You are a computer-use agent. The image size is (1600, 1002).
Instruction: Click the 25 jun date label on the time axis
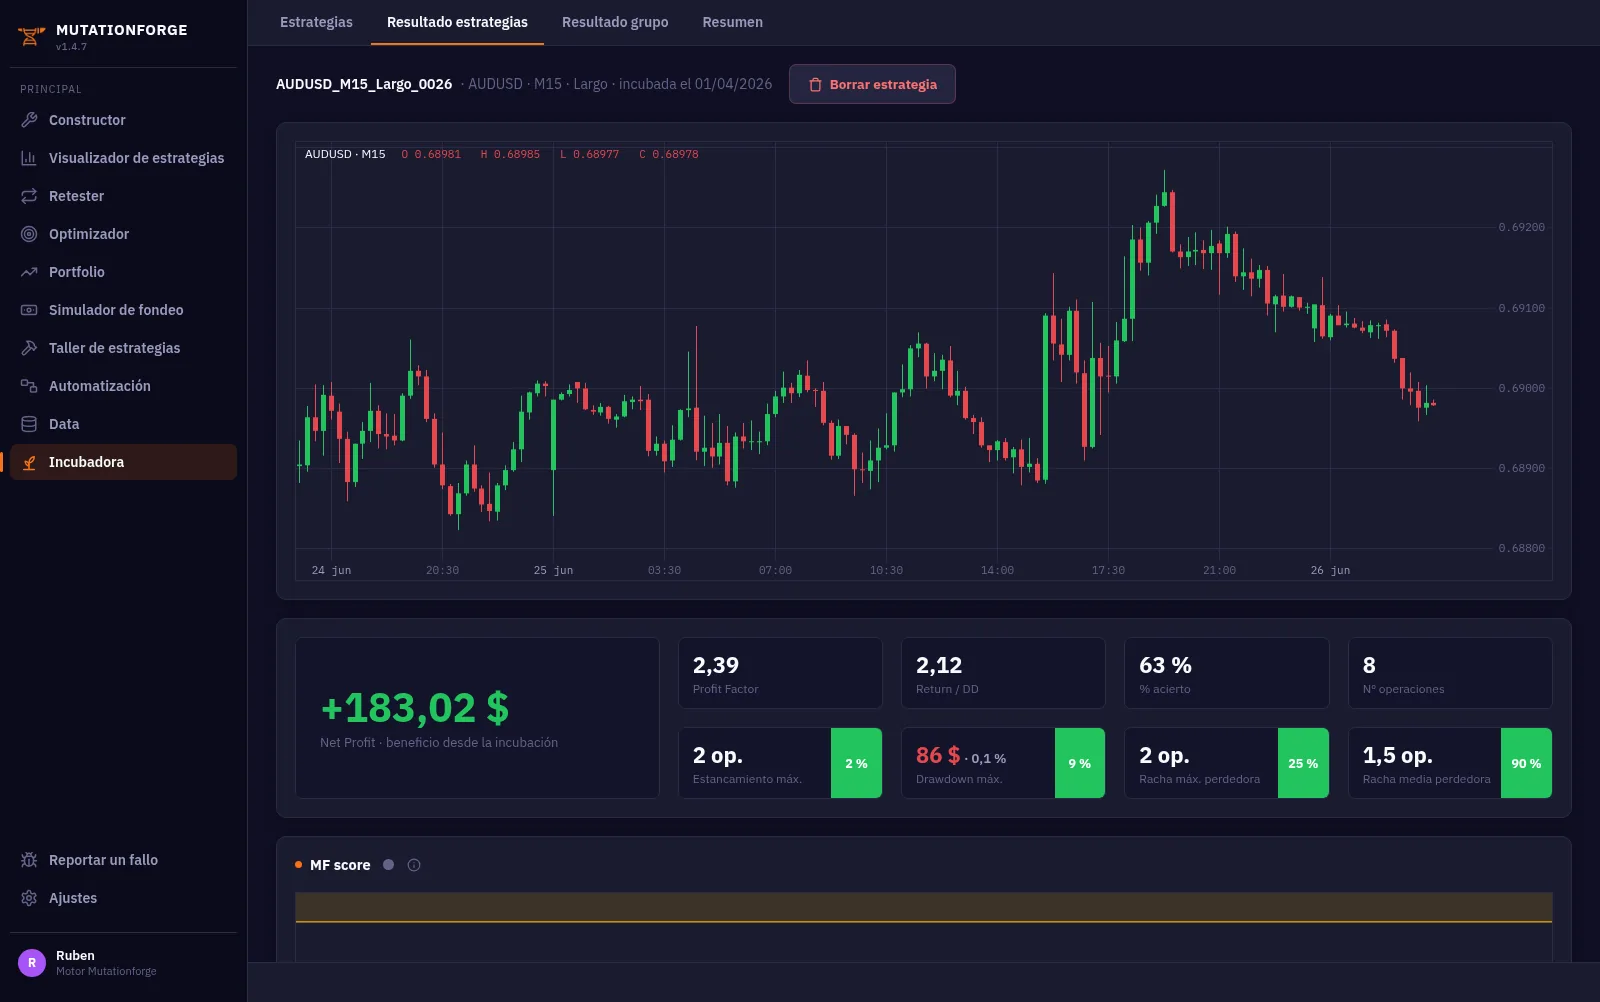553,570
